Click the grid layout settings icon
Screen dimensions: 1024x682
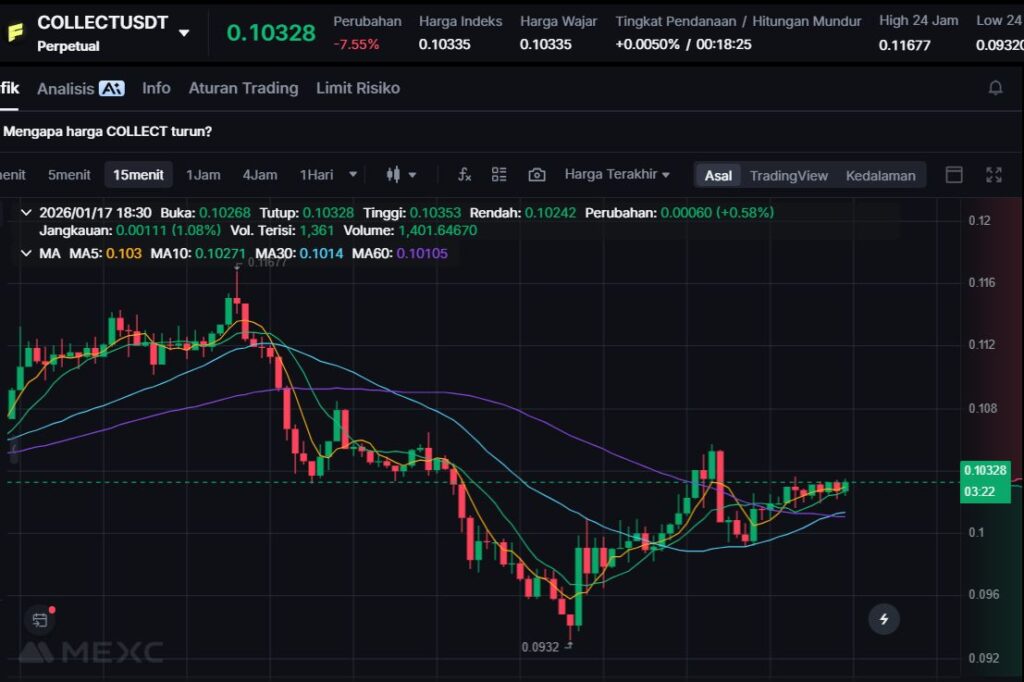[499, 175]
